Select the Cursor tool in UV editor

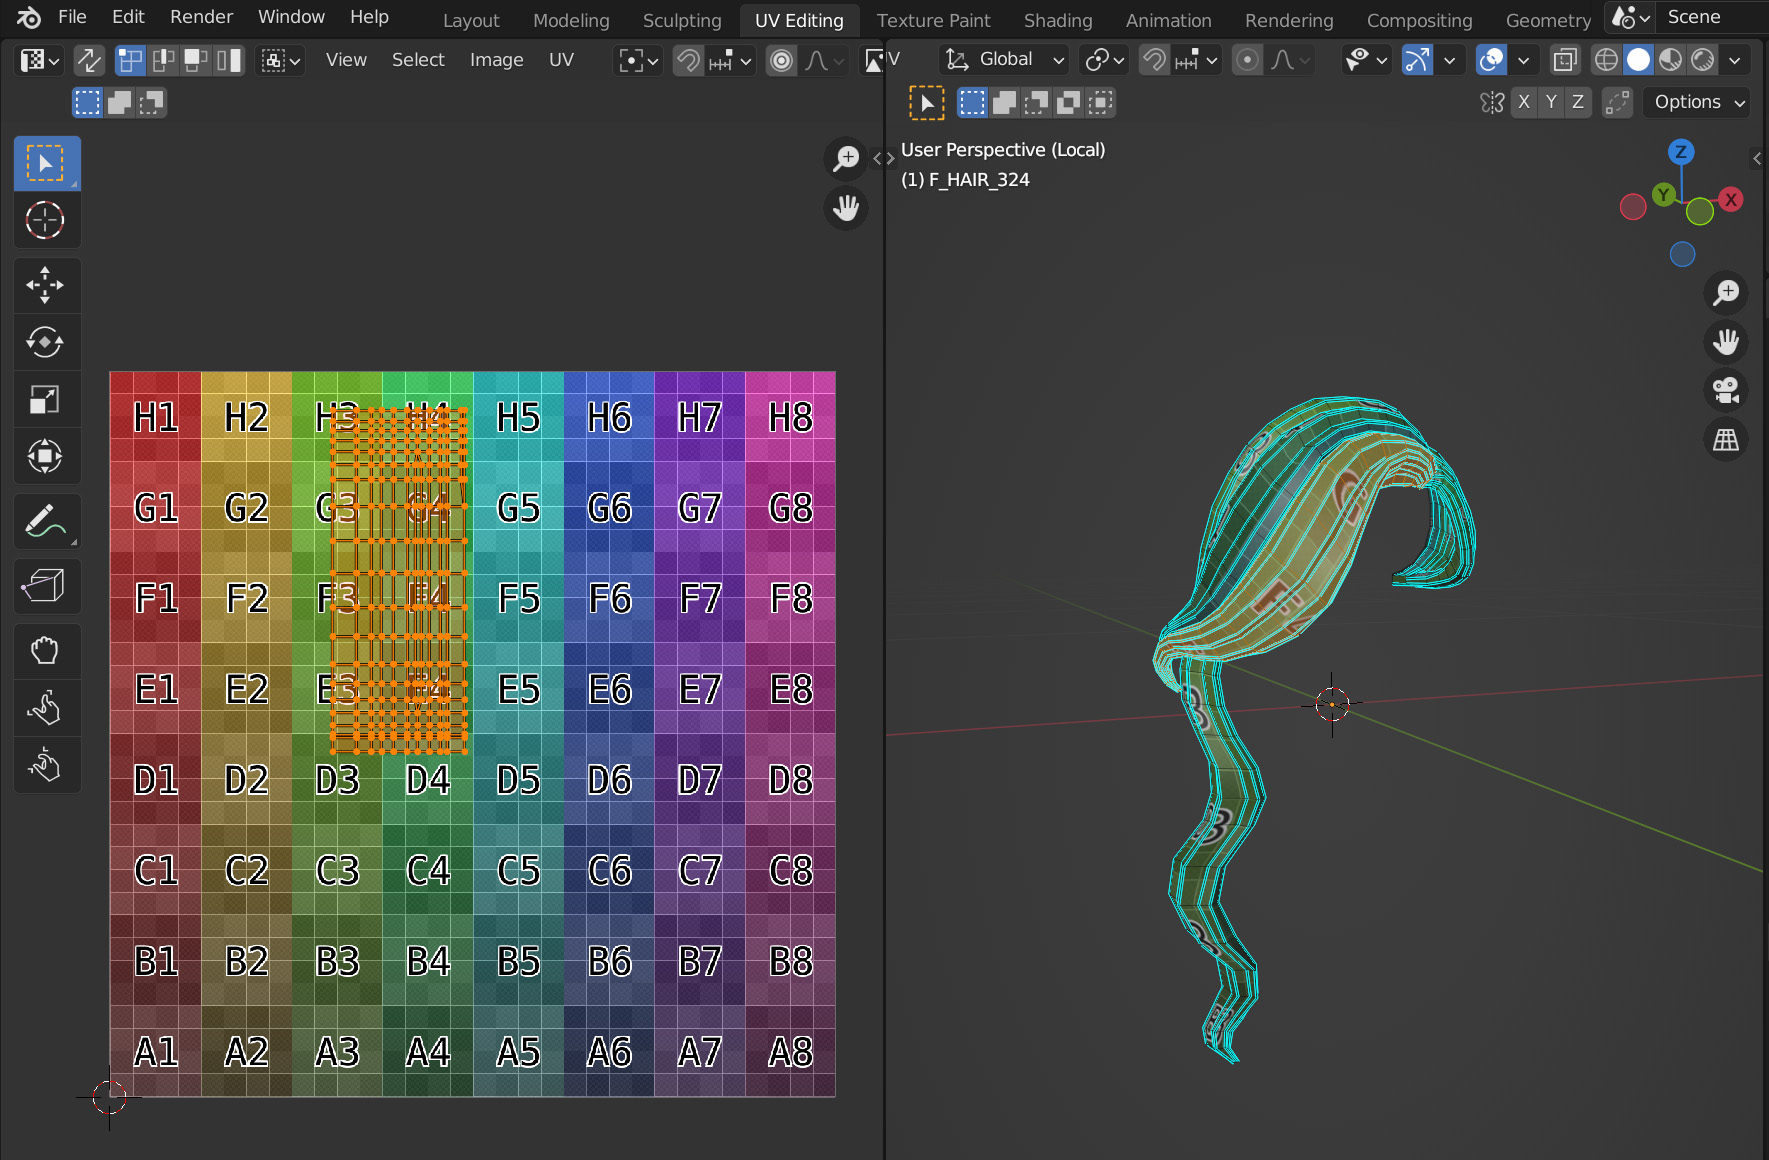tap(45, 220)
